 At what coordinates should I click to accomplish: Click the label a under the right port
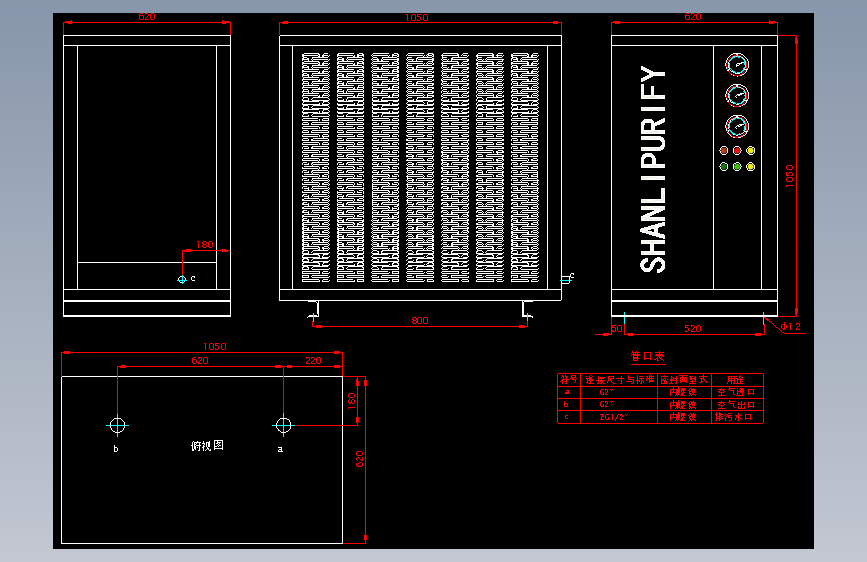click(280, 449)
